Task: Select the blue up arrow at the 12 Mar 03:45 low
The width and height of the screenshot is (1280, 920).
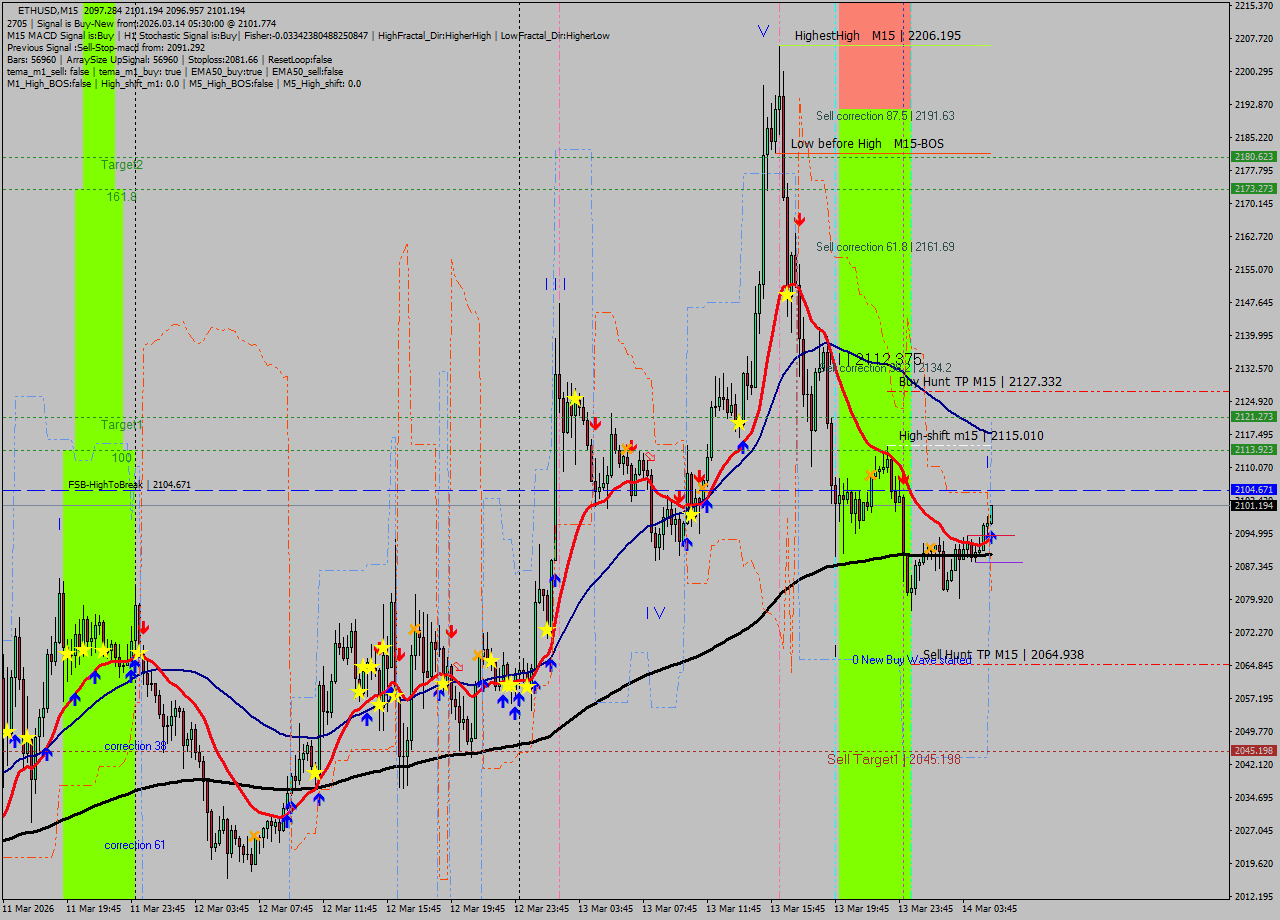Action: [x=287, y=822]
